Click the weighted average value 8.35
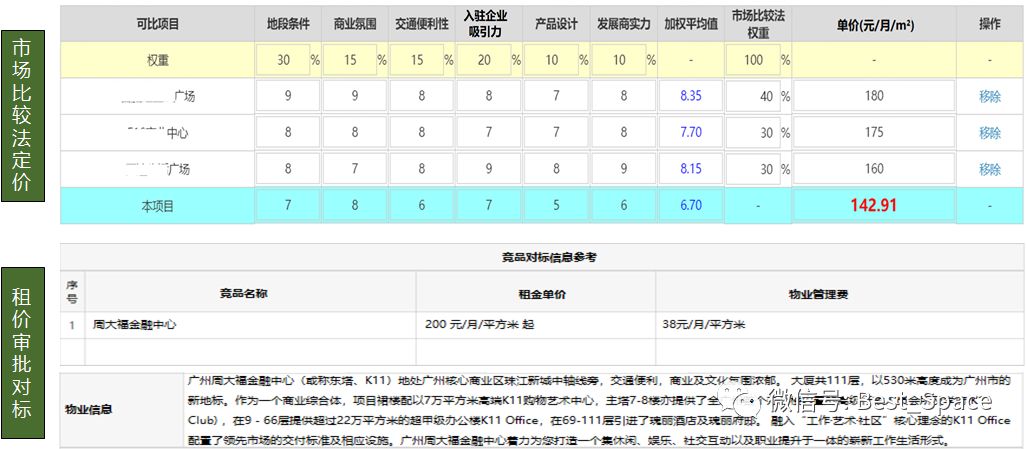1026x449 pixels. 690,97
